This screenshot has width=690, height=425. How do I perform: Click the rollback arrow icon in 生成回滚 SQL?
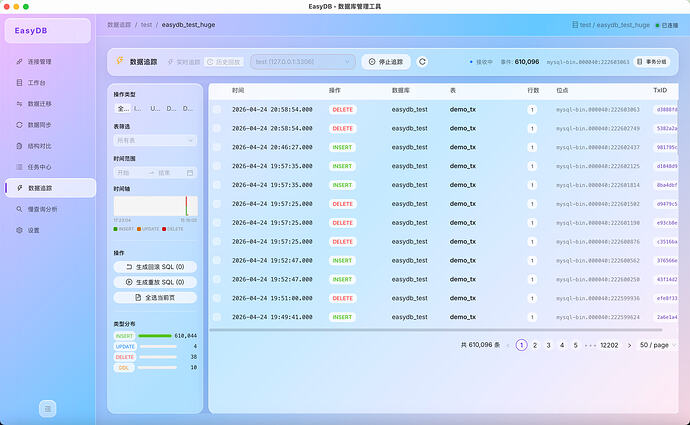click(129, 267)
